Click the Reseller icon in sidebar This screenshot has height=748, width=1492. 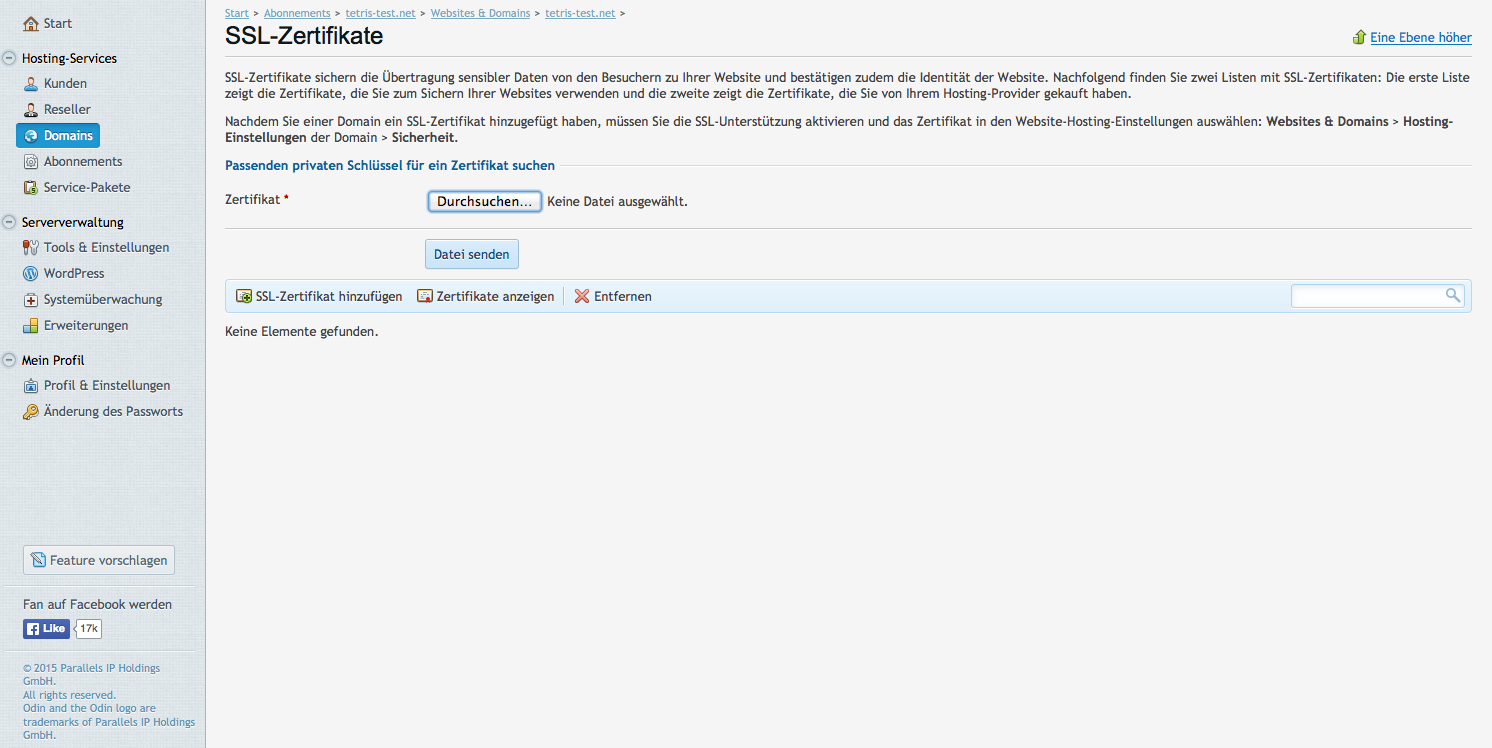[x=31, y=110]
